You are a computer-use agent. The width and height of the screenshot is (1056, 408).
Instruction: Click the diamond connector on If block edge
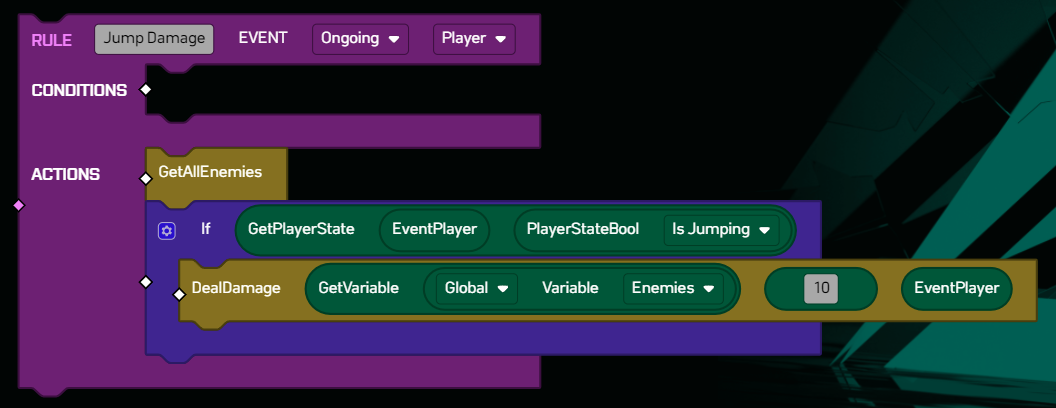(x=145, y=281)
